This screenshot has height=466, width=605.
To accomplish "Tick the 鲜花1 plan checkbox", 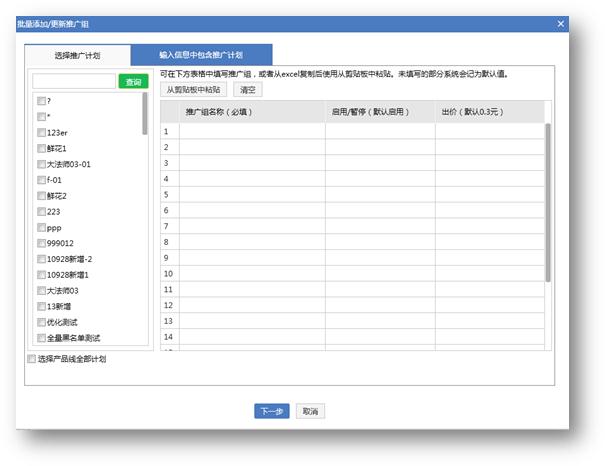I will click(41, 148).
